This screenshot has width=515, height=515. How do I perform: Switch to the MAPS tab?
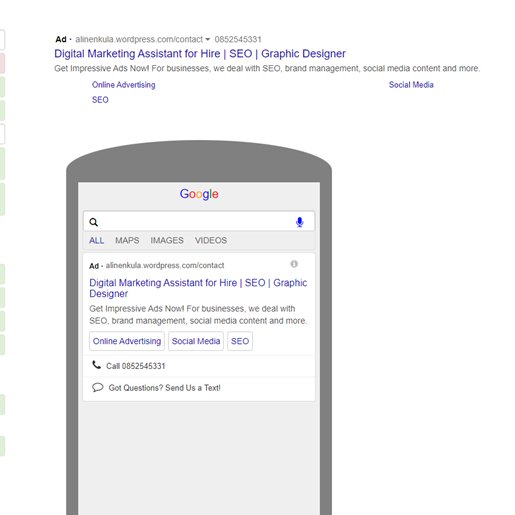point(127,240)
